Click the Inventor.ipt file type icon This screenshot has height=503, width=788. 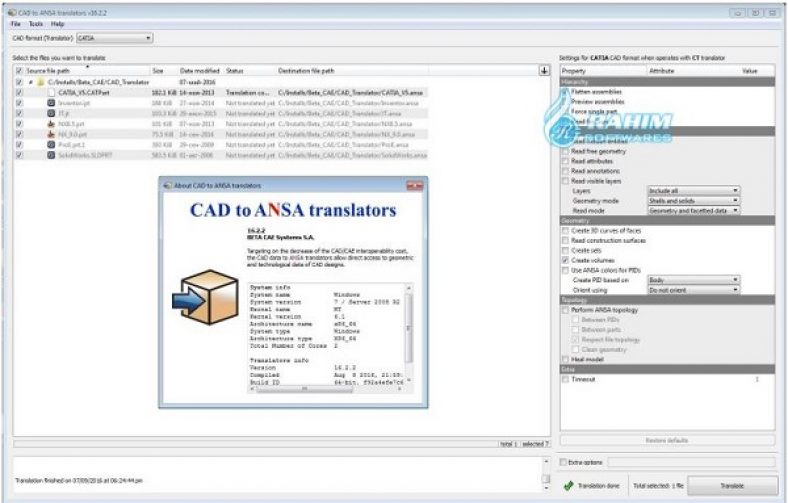(x=51, y=103)
